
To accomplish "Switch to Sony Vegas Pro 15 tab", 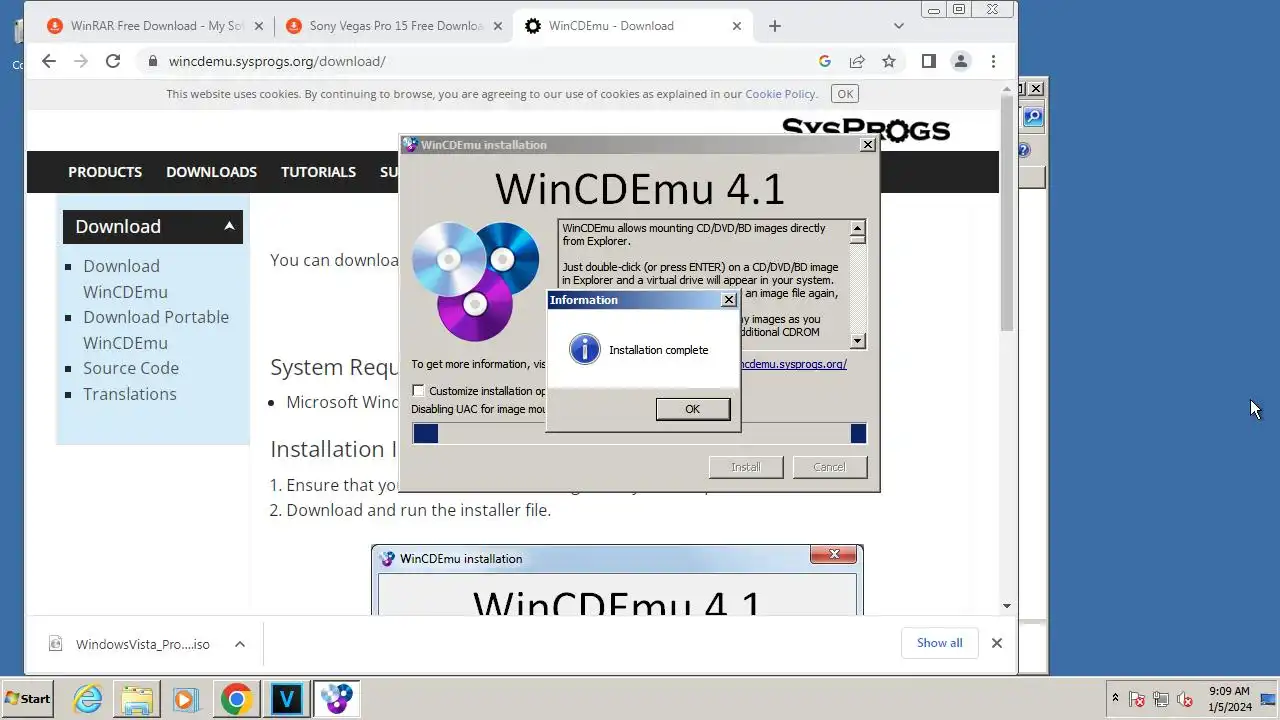I will tap(392, 26).
